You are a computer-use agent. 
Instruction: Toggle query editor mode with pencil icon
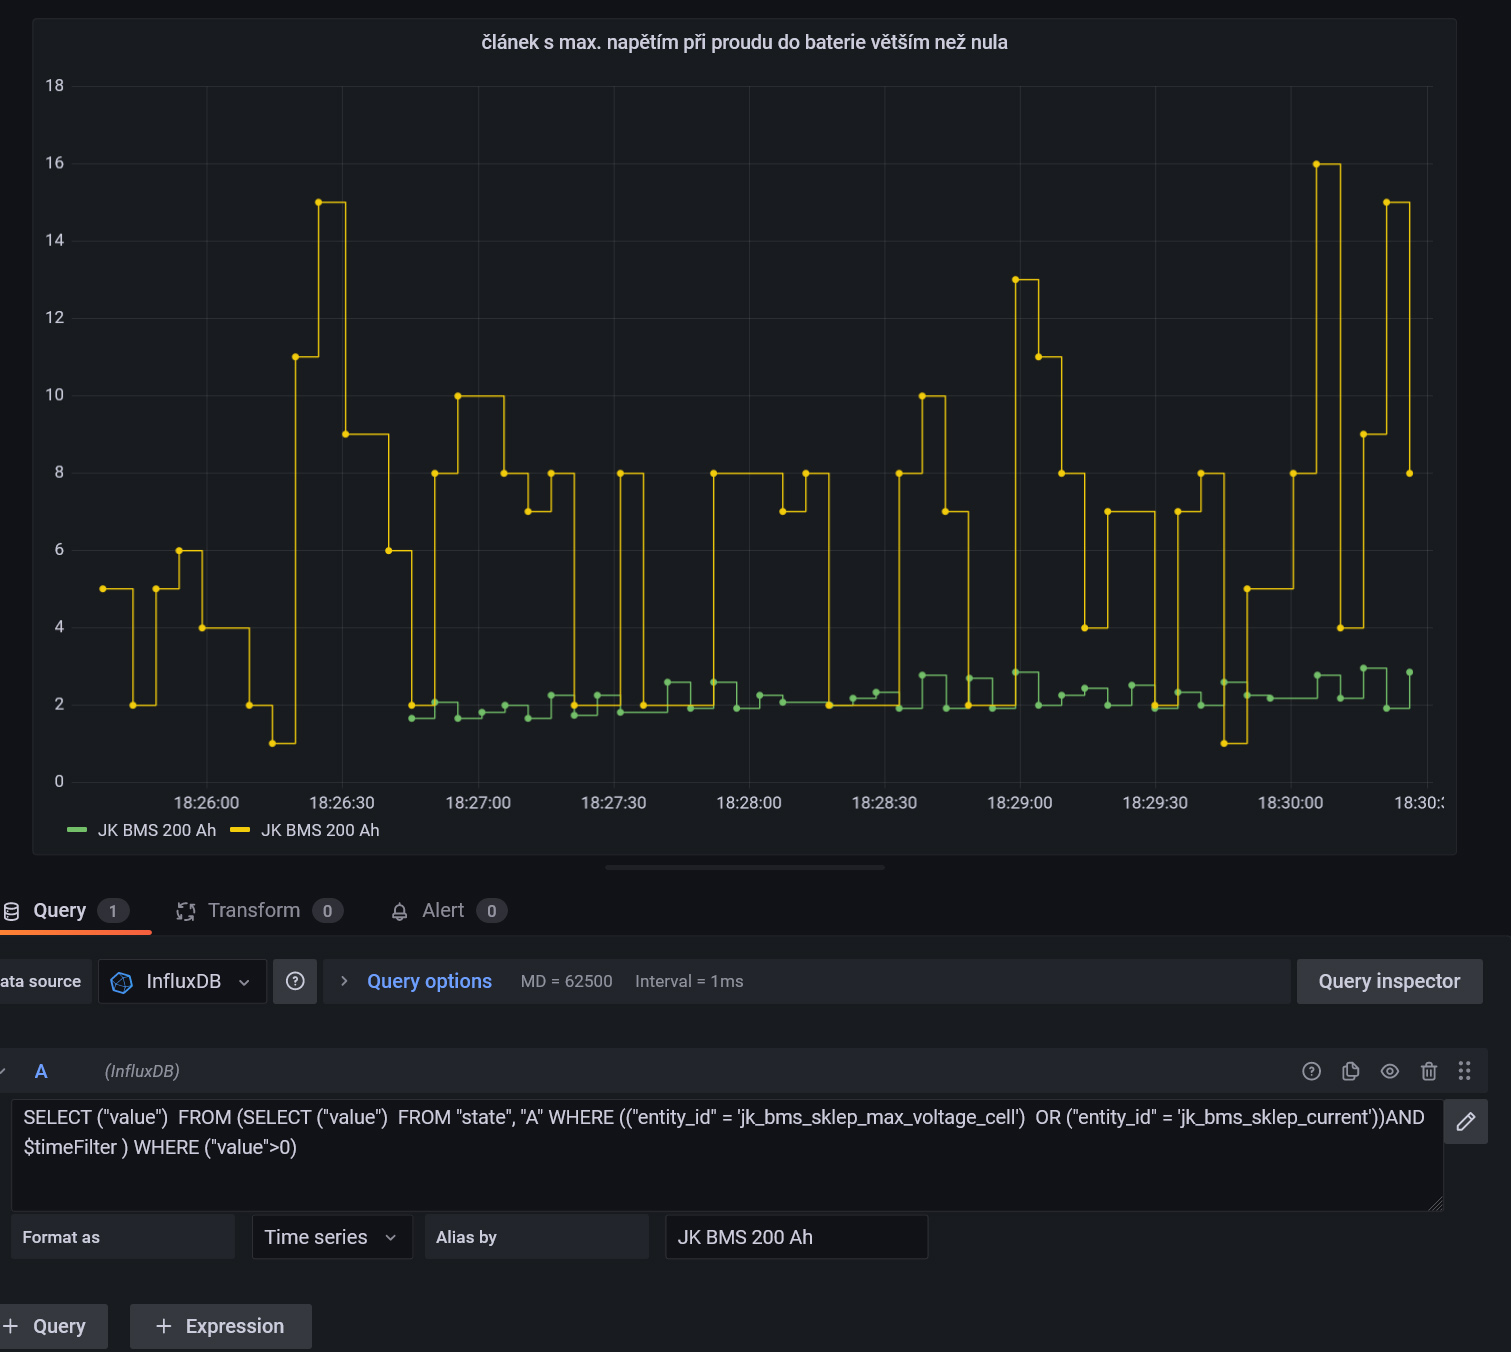1465,1121
